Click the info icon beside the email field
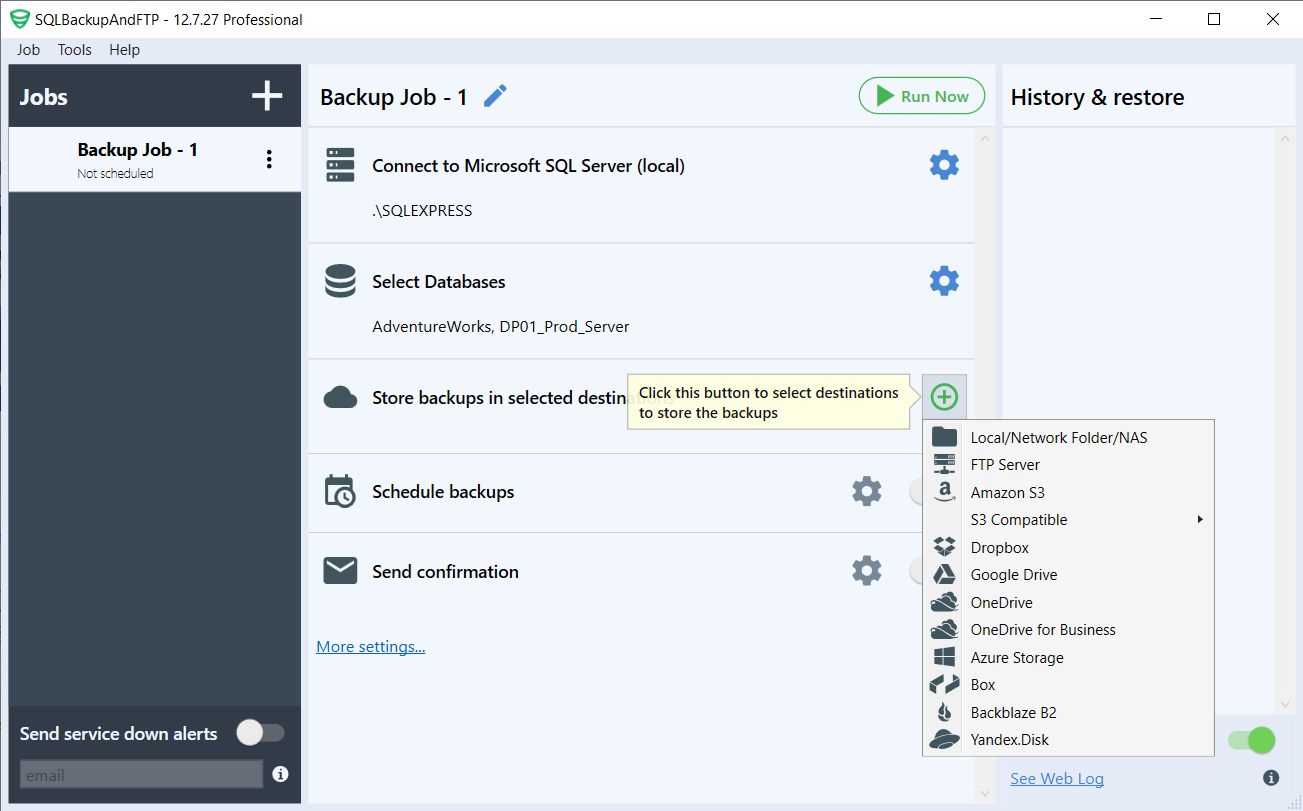 (280, 773)
